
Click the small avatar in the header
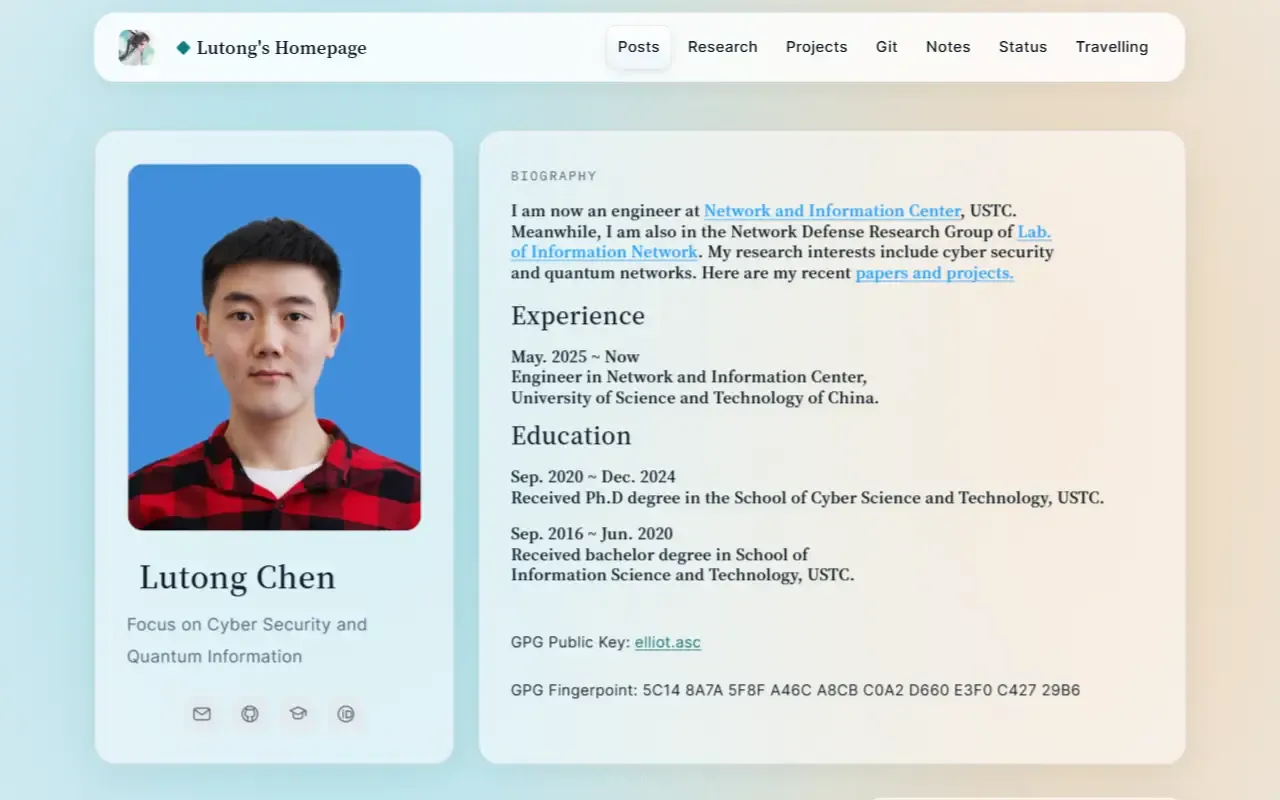tap(136, 47)
